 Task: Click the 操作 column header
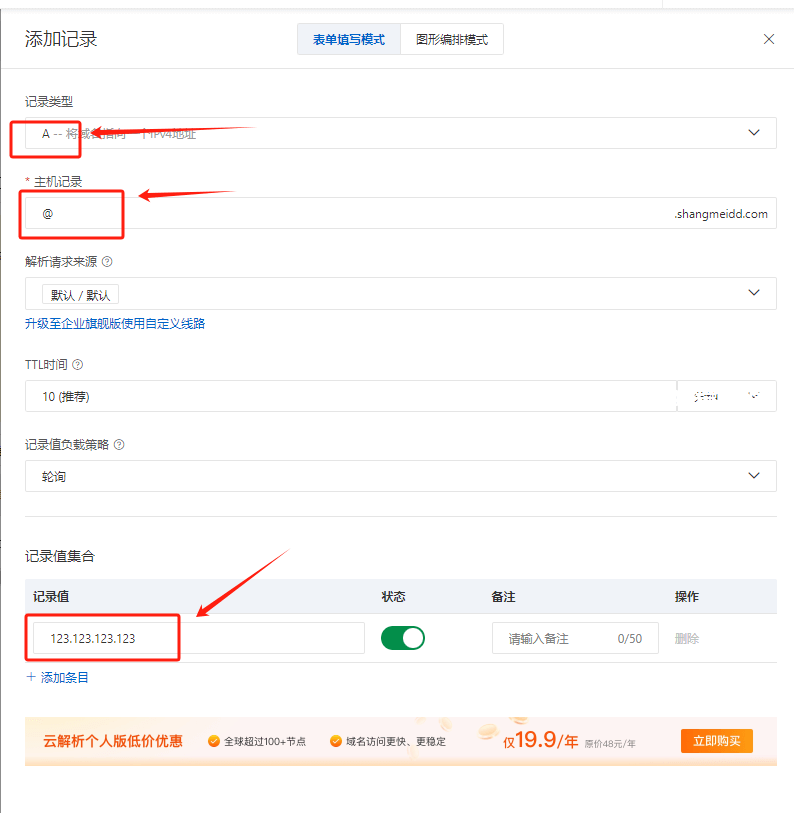(687, 597)
